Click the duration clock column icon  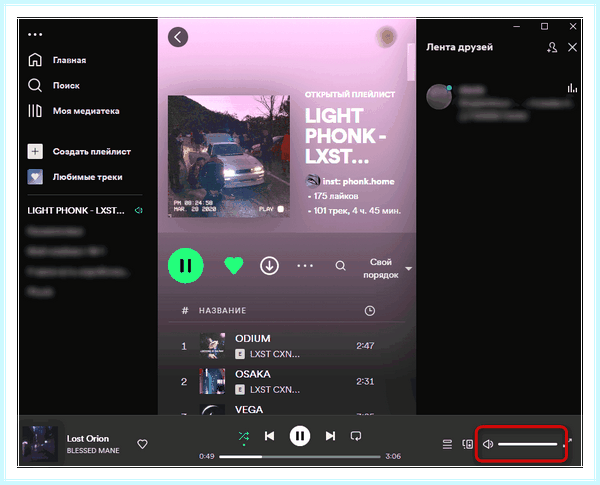pyautogui.click(x=370, y=310)
